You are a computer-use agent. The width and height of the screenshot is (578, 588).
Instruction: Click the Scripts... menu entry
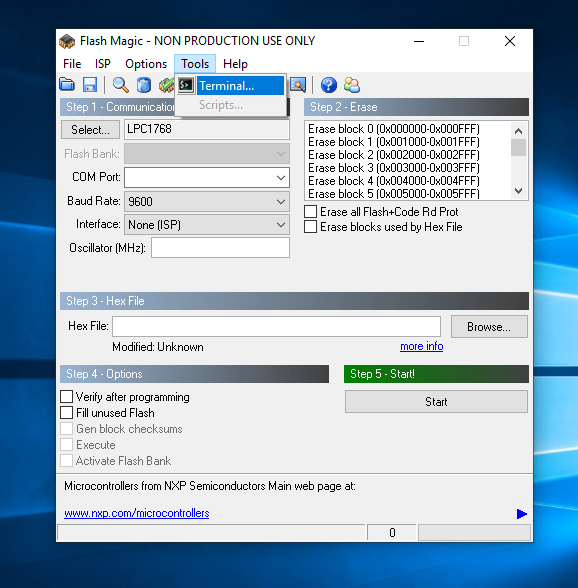(230, 105)
